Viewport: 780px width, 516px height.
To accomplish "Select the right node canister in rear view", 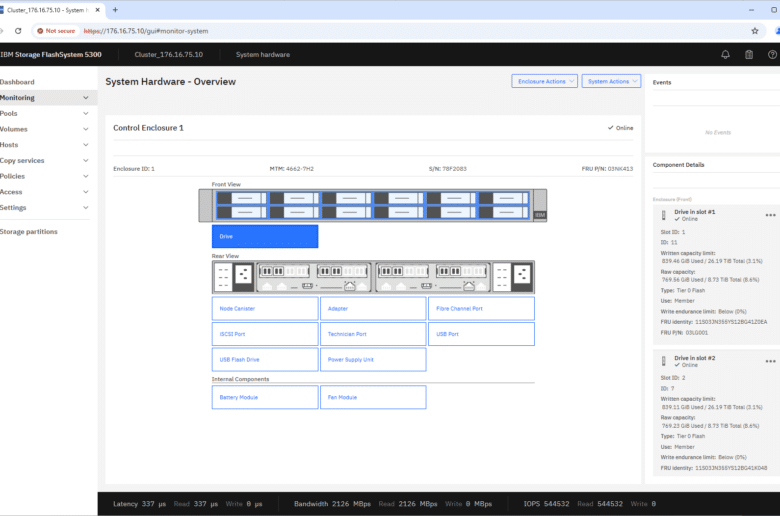I will 433,277.
